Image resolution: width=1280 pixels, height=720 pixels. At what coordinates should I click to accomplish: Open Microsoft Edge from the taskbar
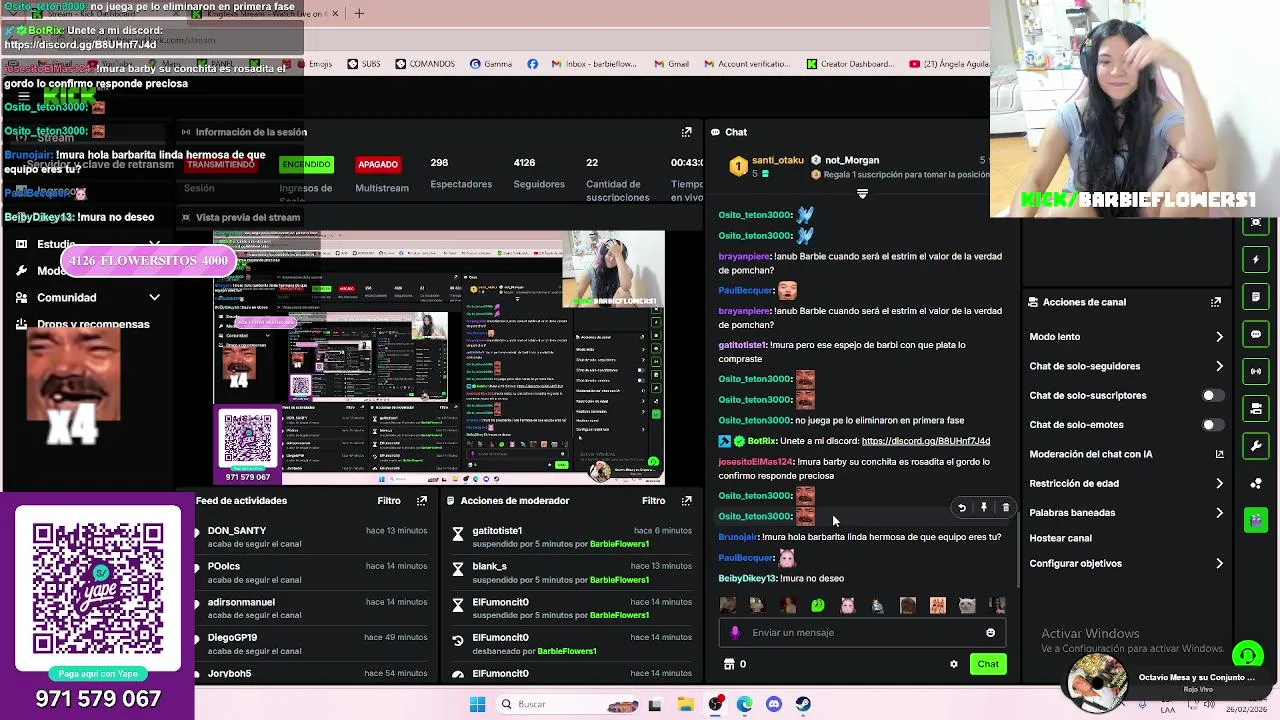(745, 704)
